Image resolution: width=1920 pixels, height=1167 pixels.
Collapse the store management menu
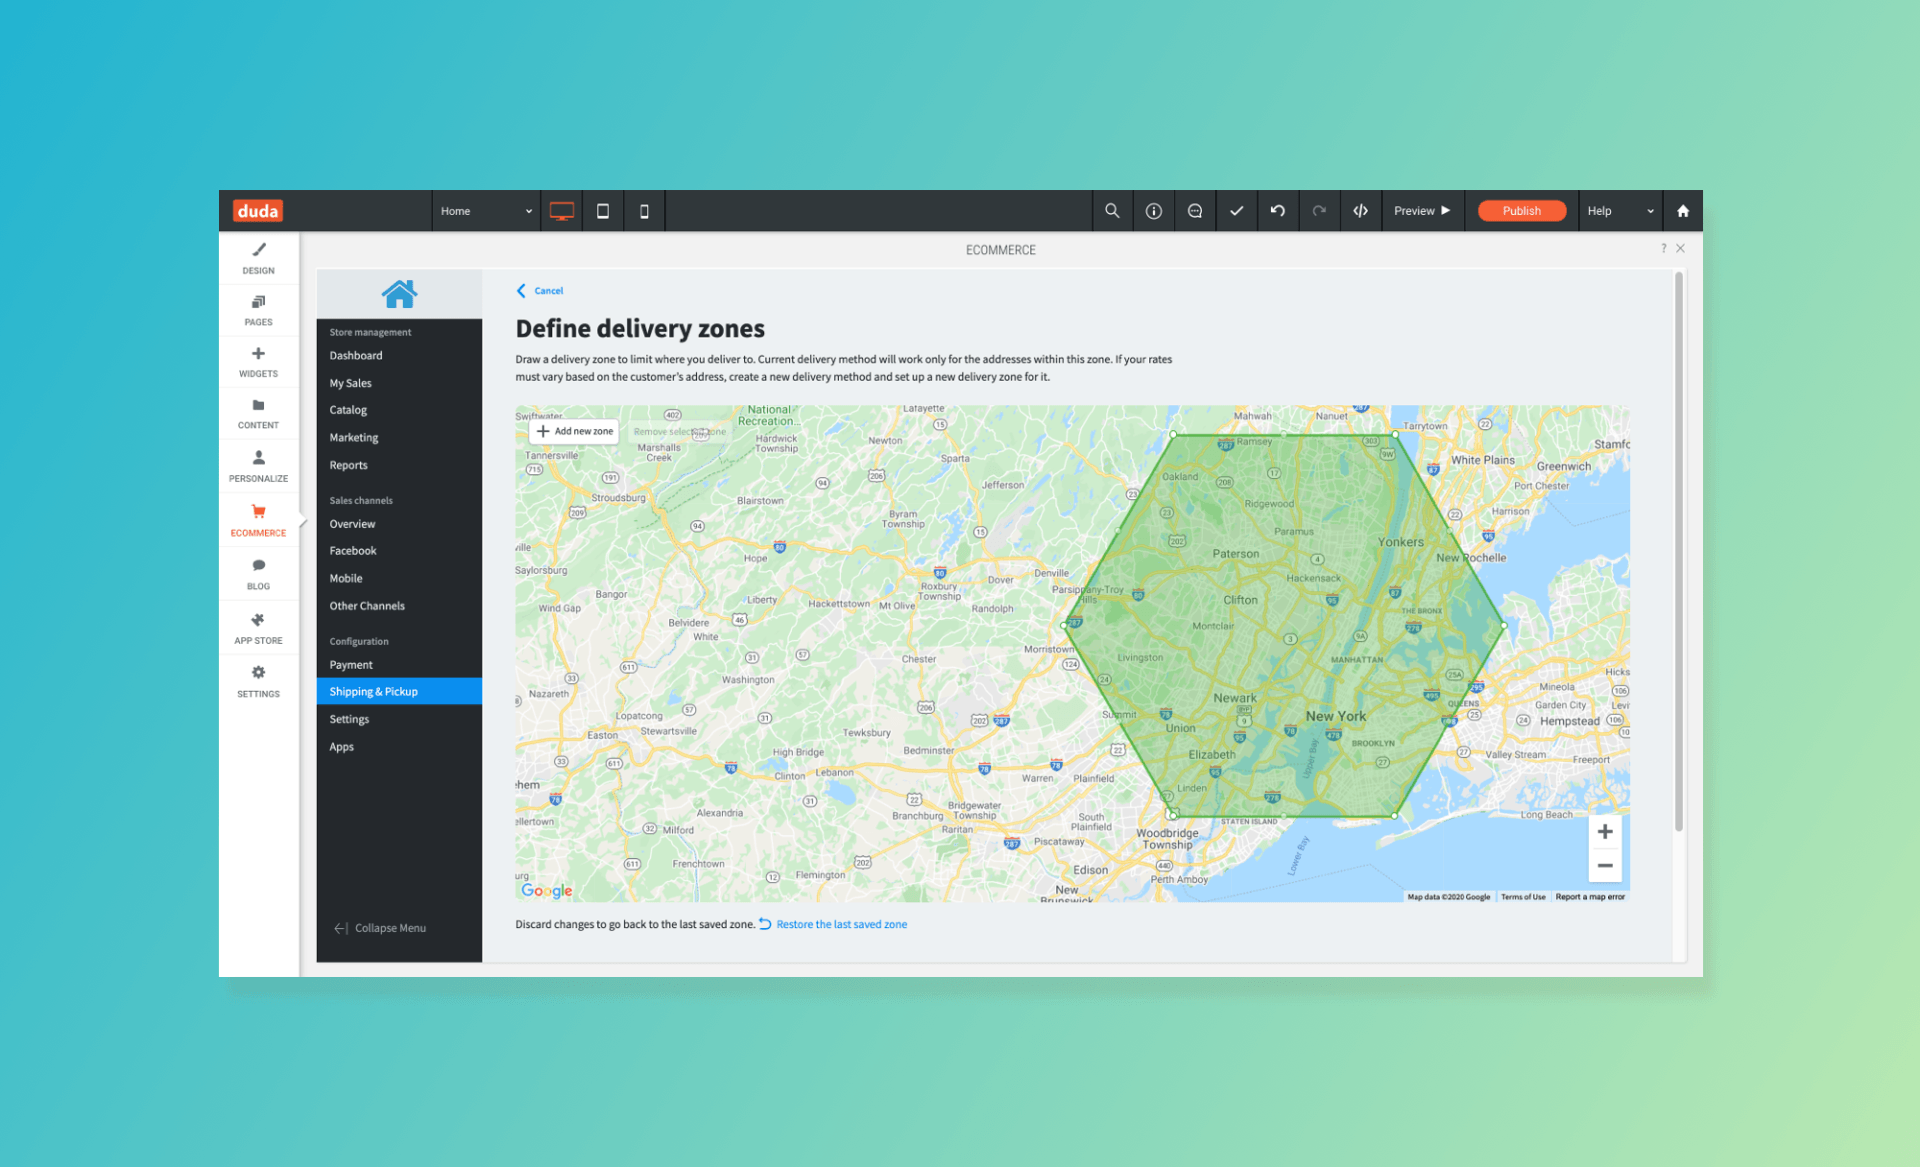[380, 927]
